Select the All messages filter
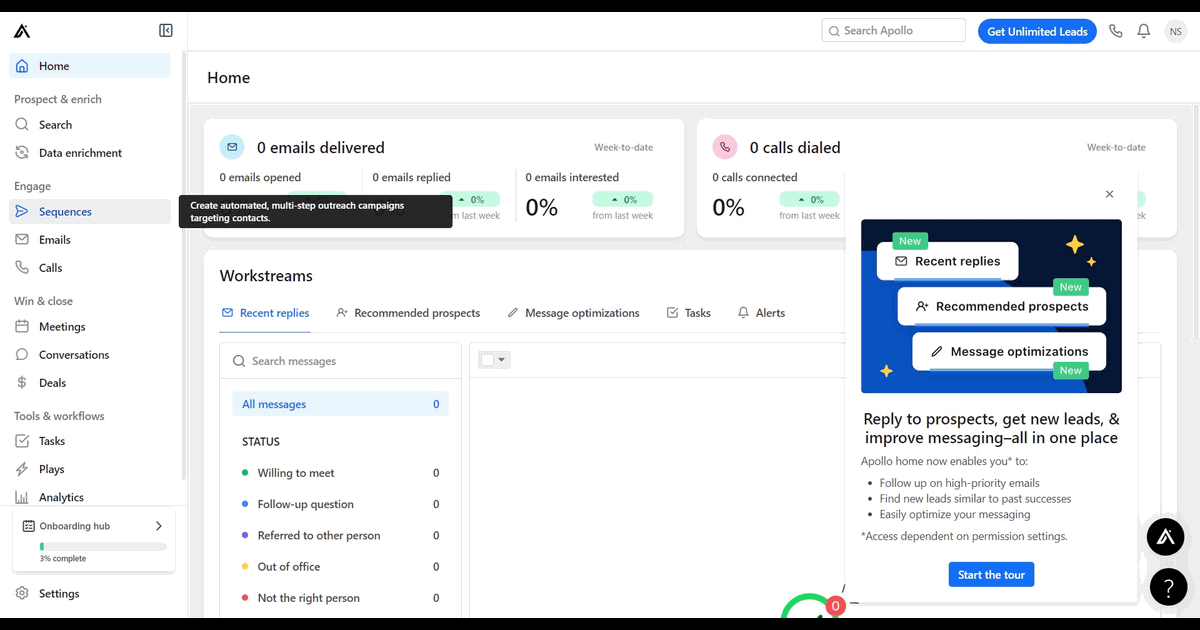This screenshot has height=630, width=1200. pyautogui.click(x=340, y=404)
